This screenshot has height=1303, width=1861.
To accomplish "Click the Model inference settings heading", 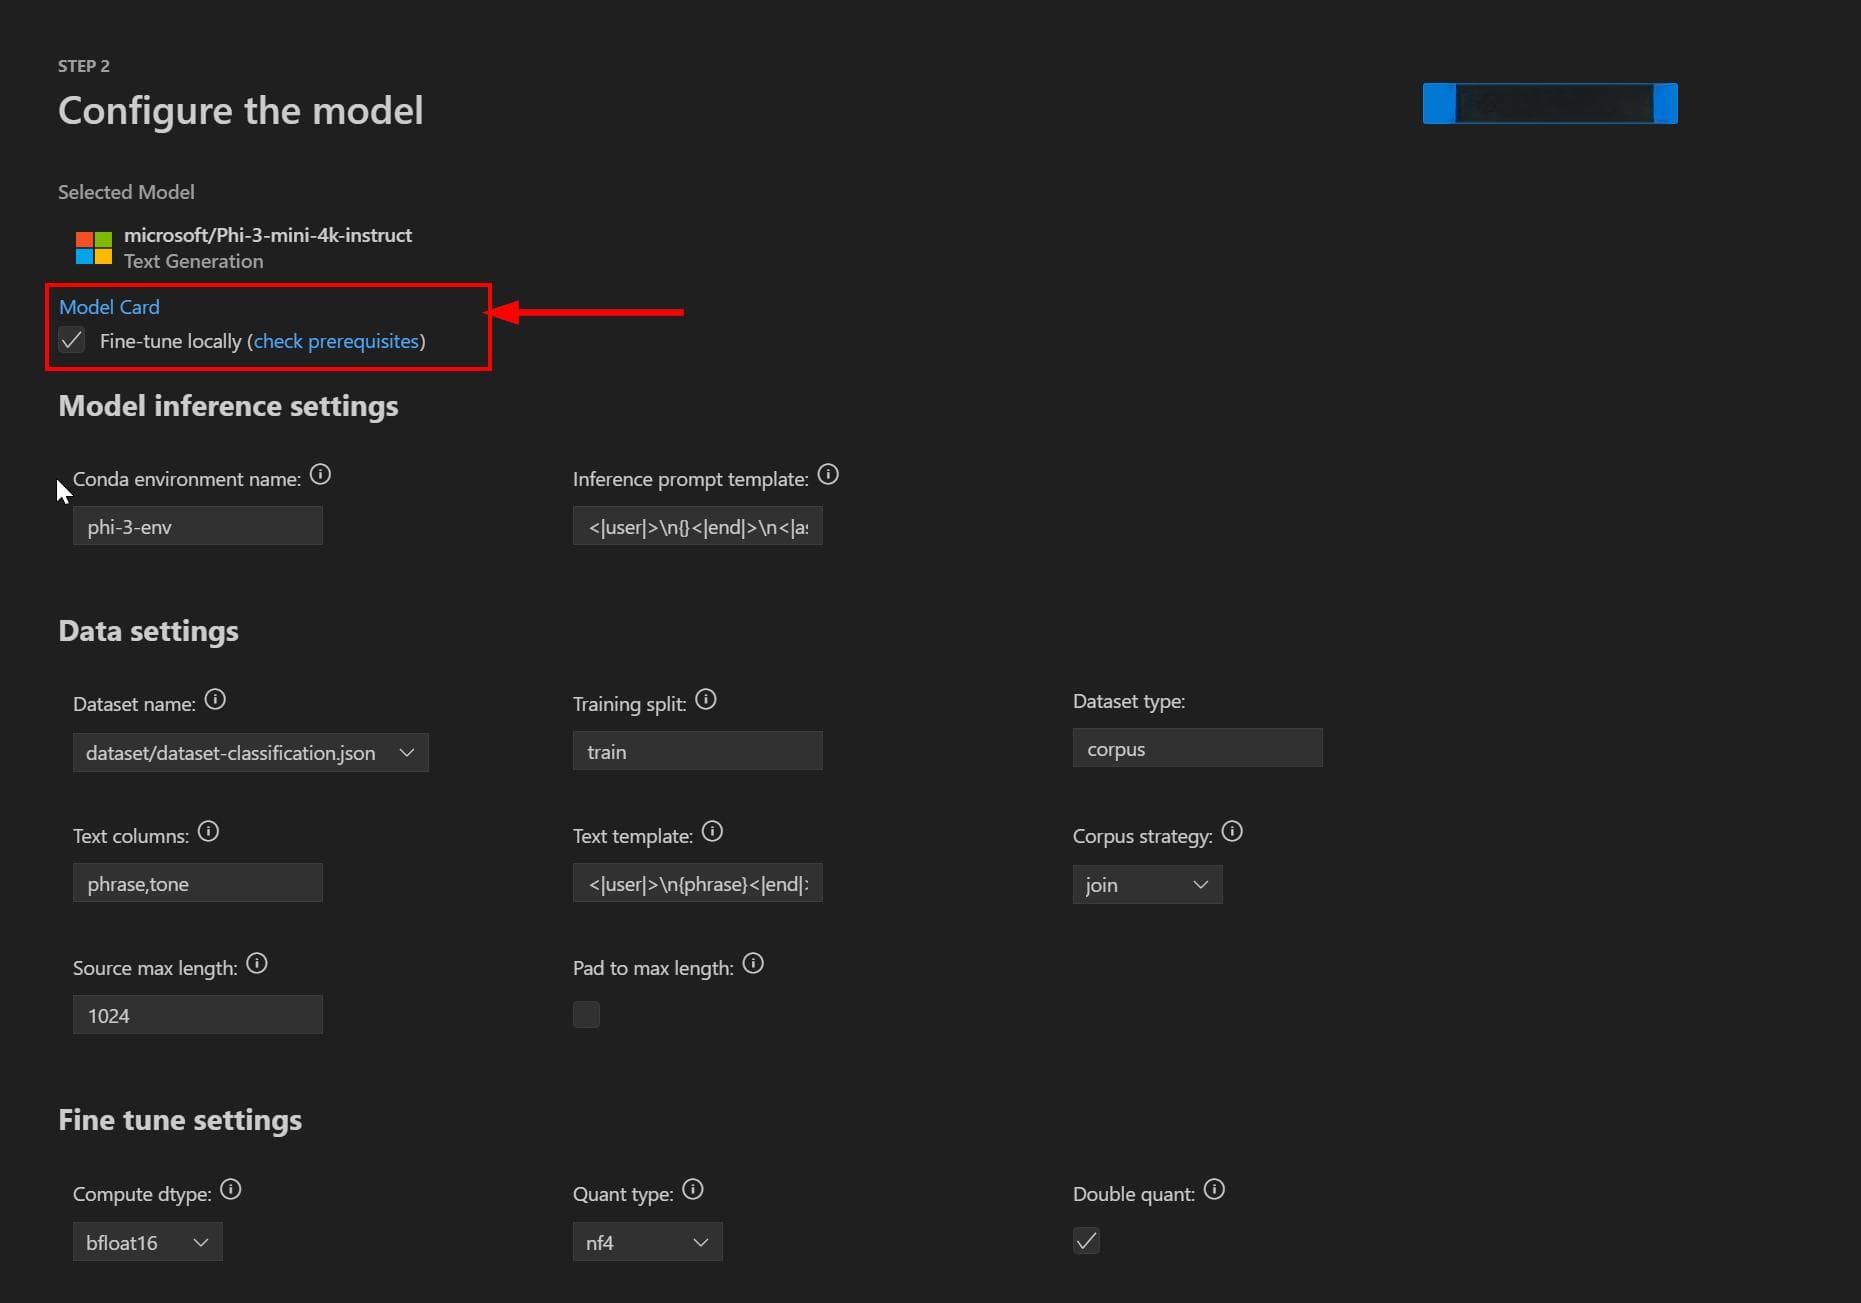I will (228, 406).
